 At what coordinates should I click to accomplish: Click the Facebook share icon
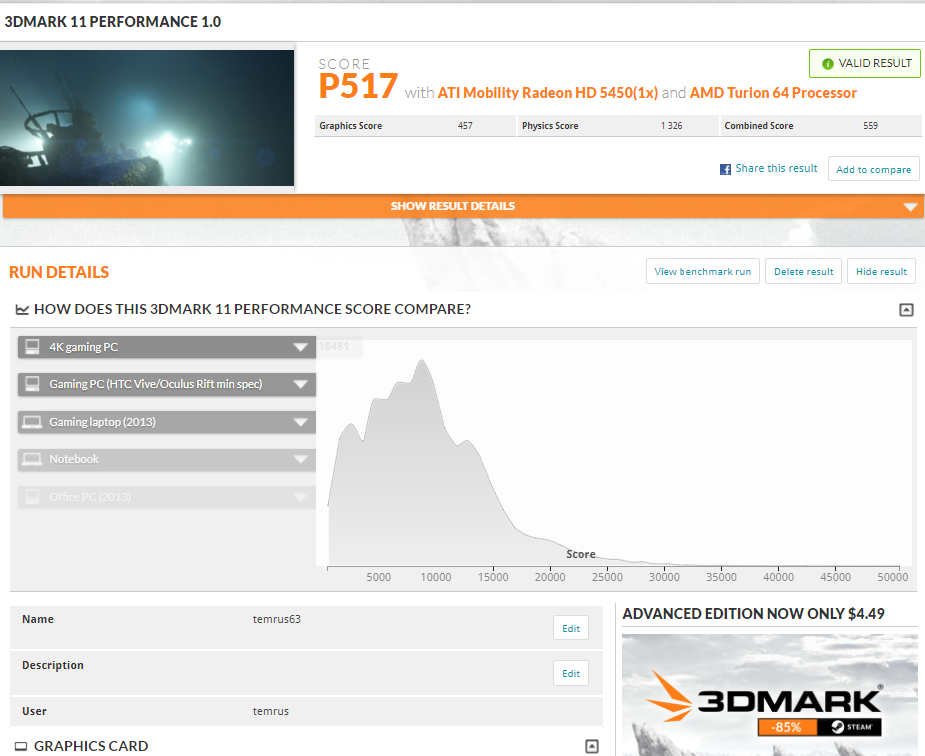click(x=725, y=169)
